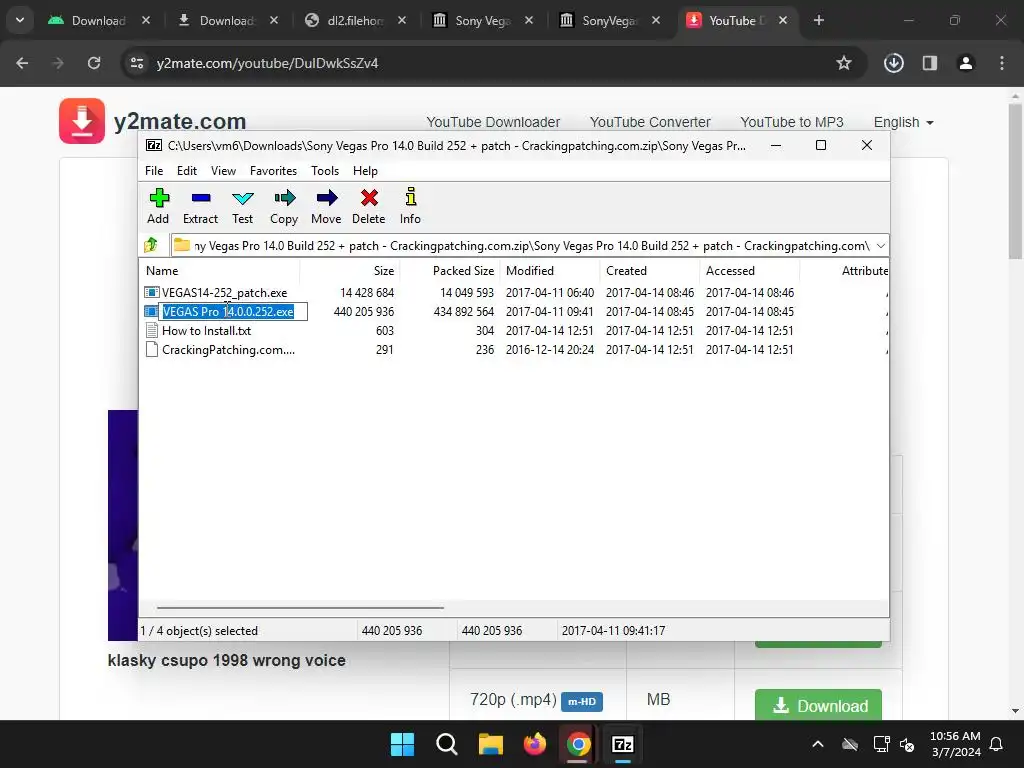The height and width of the screenshot is (768, 1024).
Task: Sort by the Size column header
Action: pos(350,270)
